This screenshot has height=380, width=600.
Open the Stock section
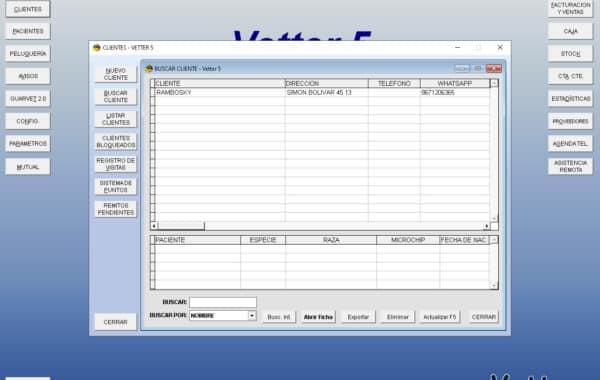tap(570, 54)
